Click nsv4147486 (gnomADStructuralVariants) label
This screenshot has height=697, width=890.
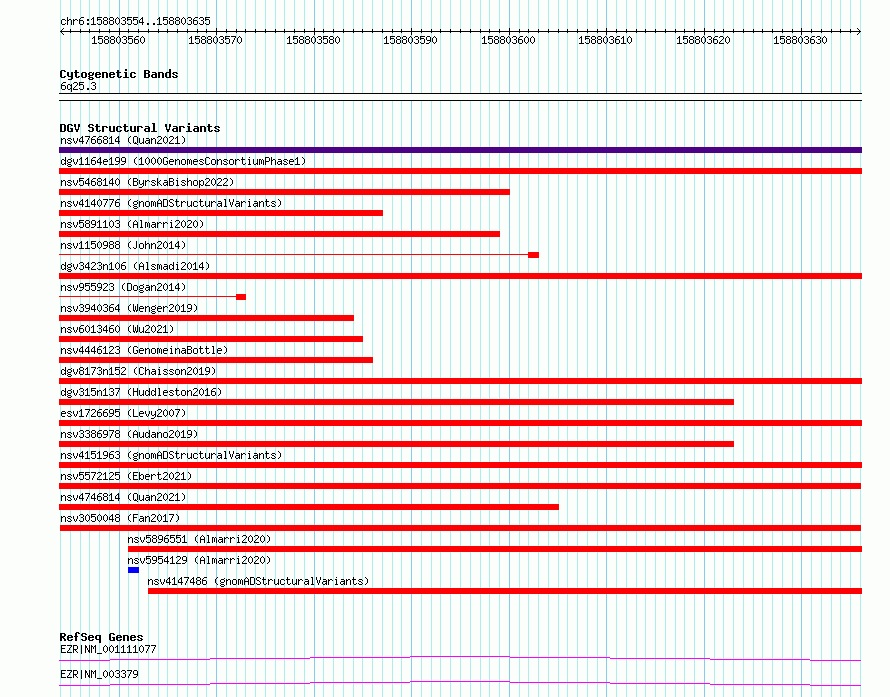tap(258, 581)
